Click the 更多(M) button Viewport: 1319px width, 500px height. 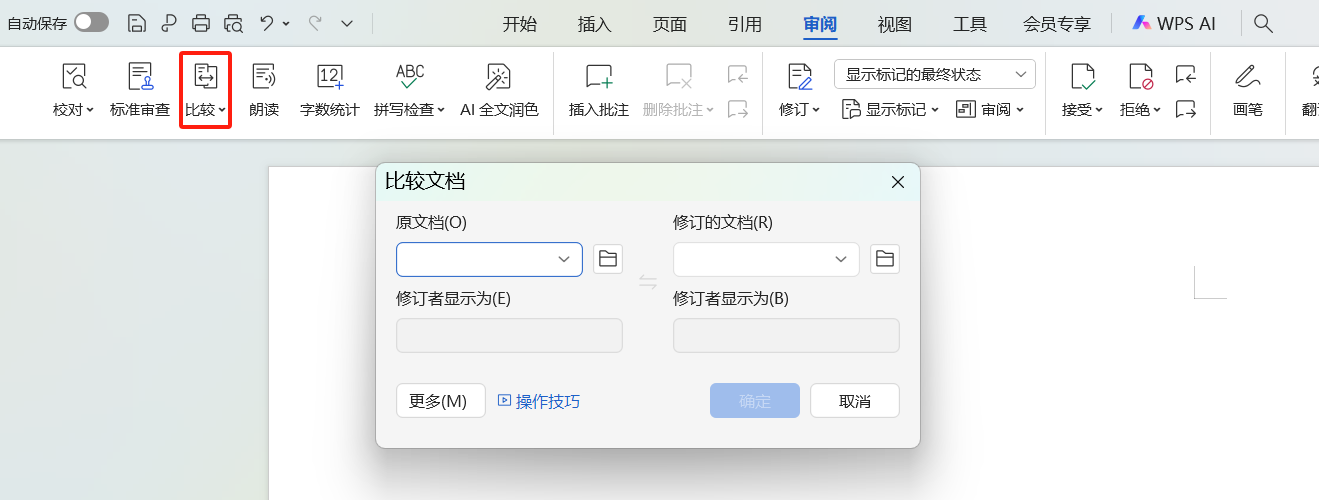441,401
